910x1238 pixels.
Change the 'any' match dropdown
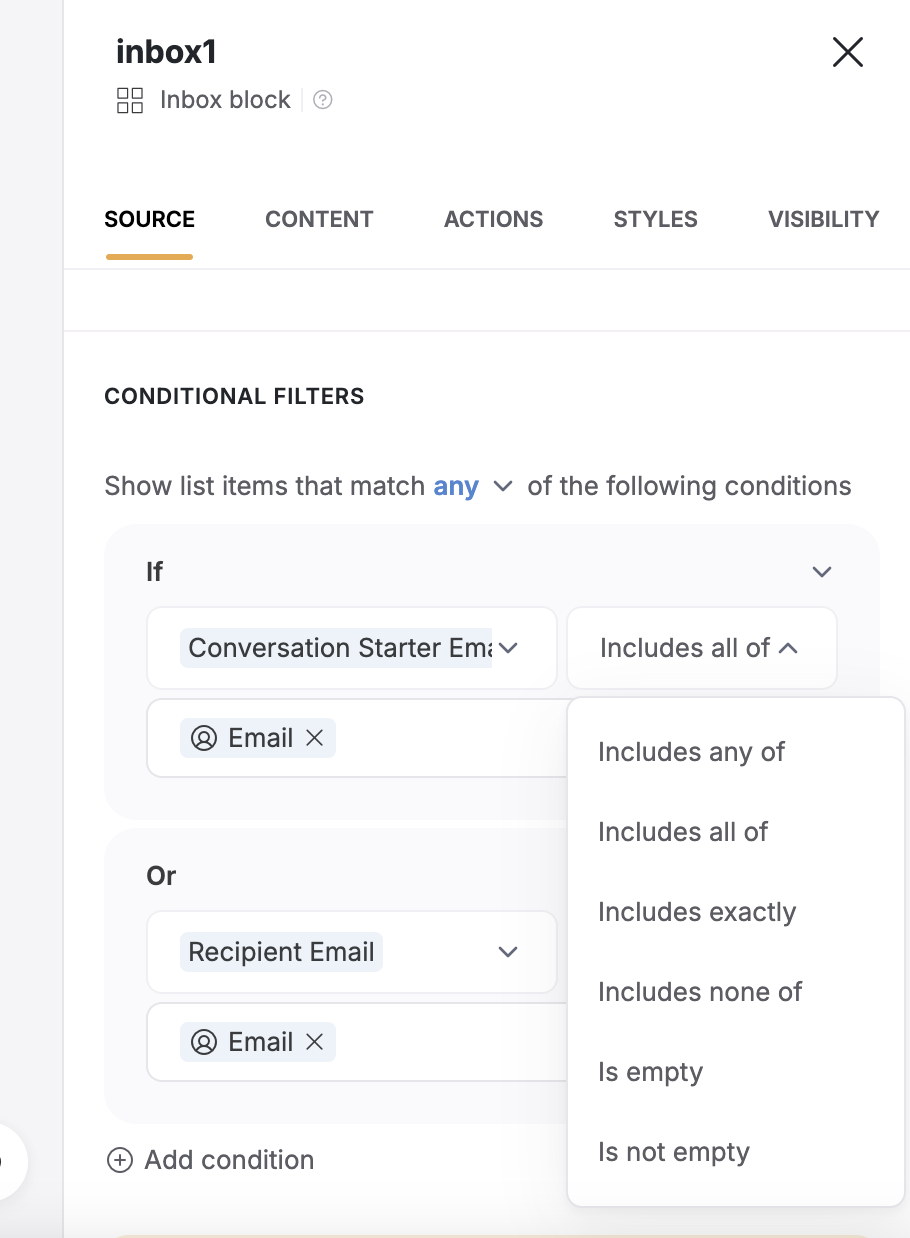click(473, 487)
